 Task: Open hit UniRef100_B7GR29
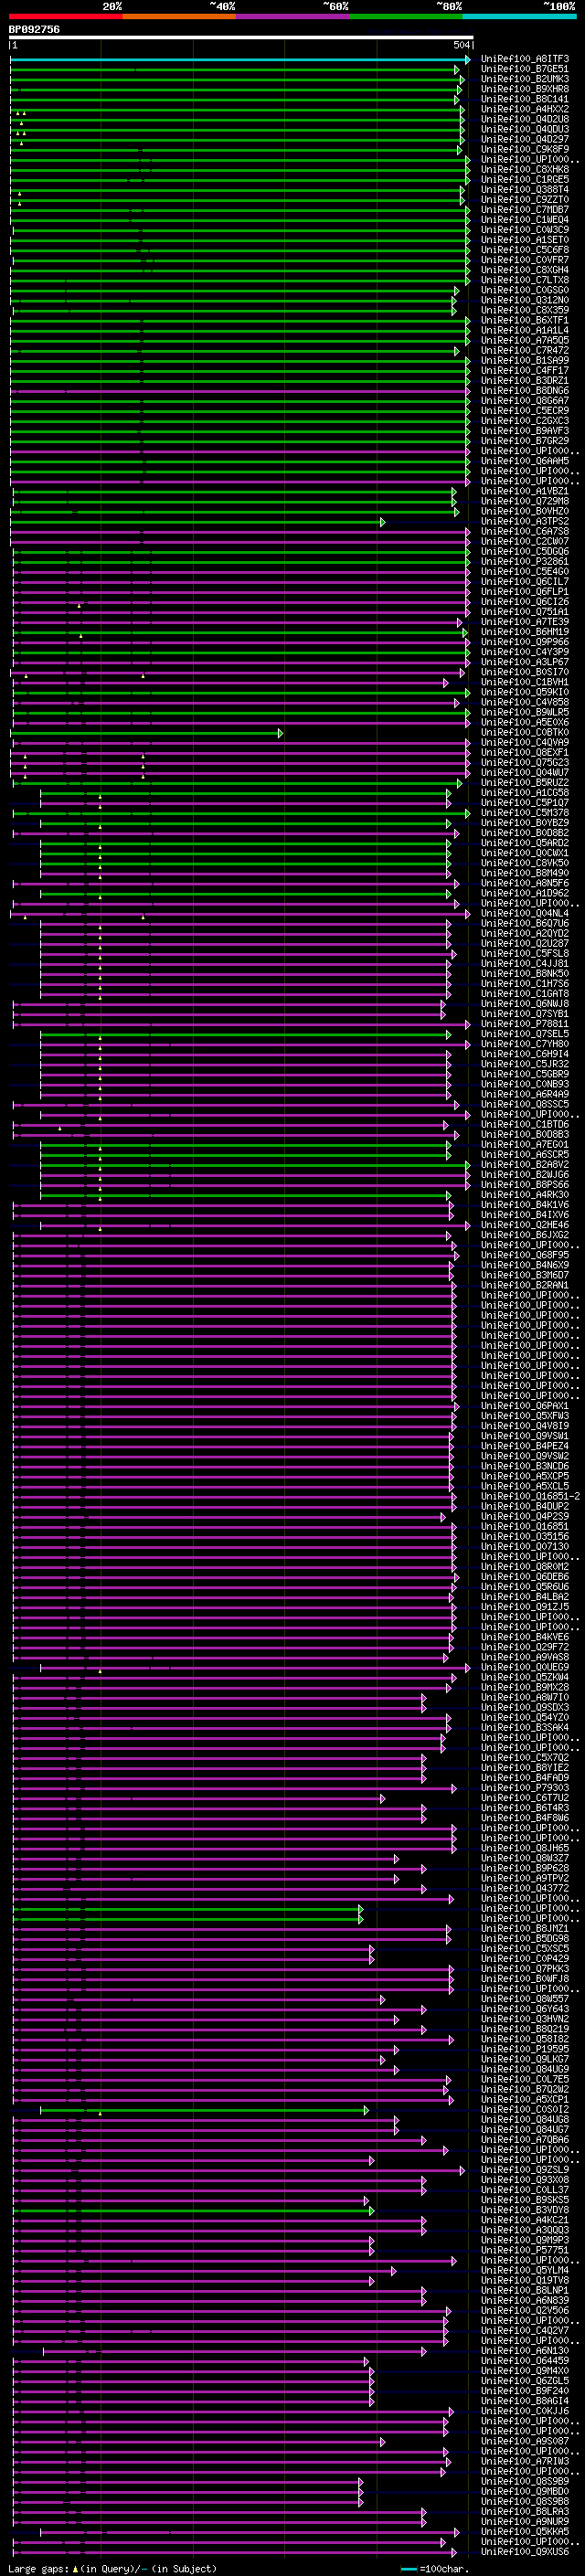click(524, 441)
